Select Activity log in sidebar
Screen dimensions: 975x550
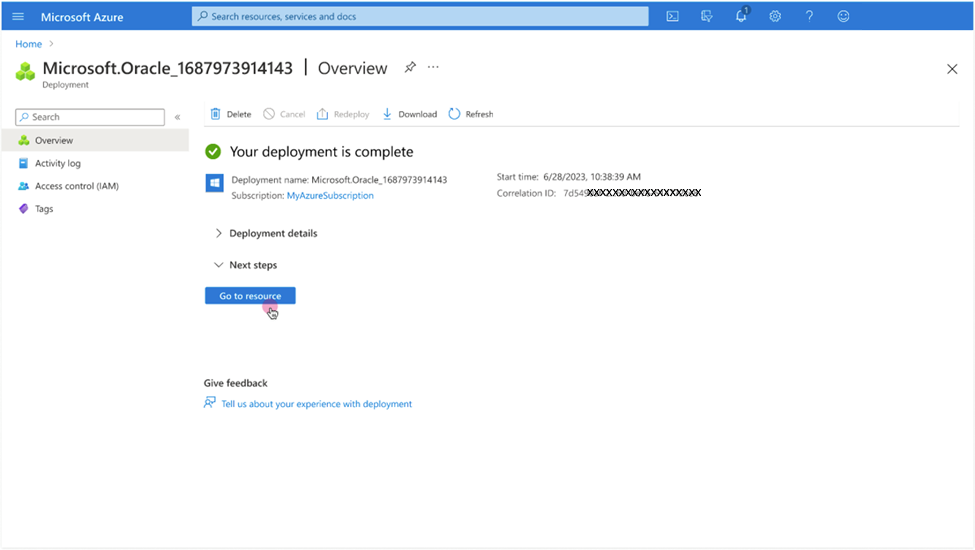(x=57, y=163)
